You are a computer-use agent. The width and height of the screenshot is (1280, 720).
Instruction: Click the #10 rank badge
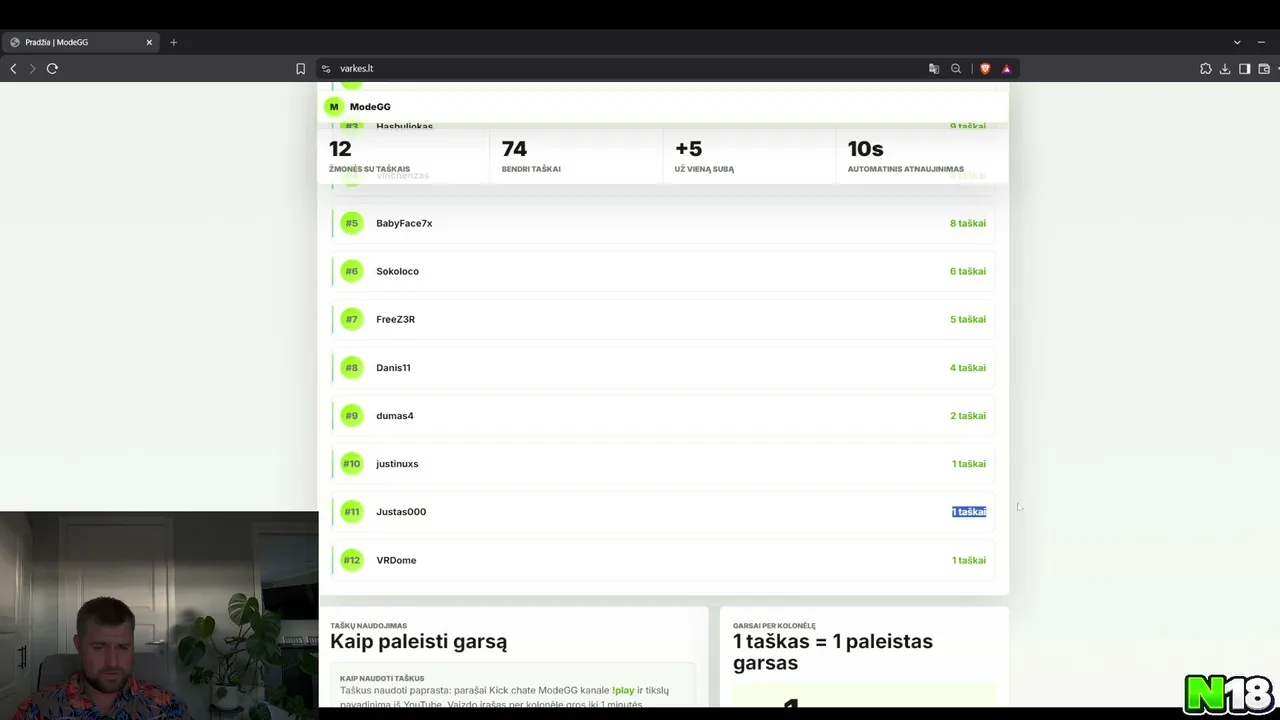(352, 464)
